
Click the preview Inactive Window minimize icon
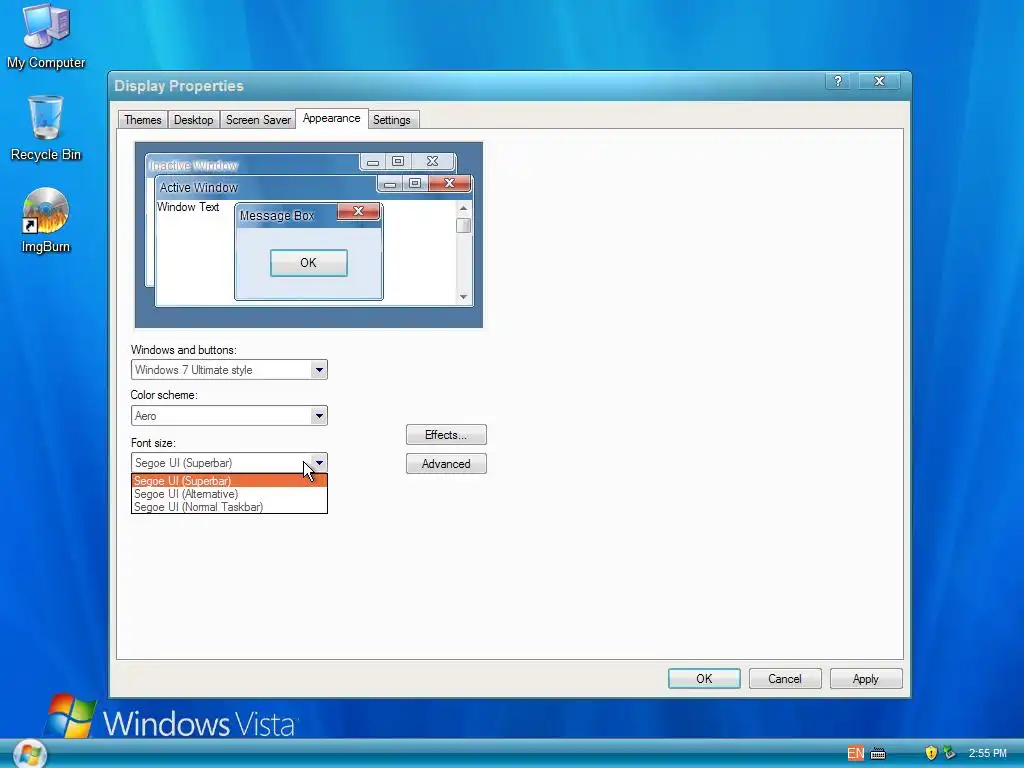[373, 161]
